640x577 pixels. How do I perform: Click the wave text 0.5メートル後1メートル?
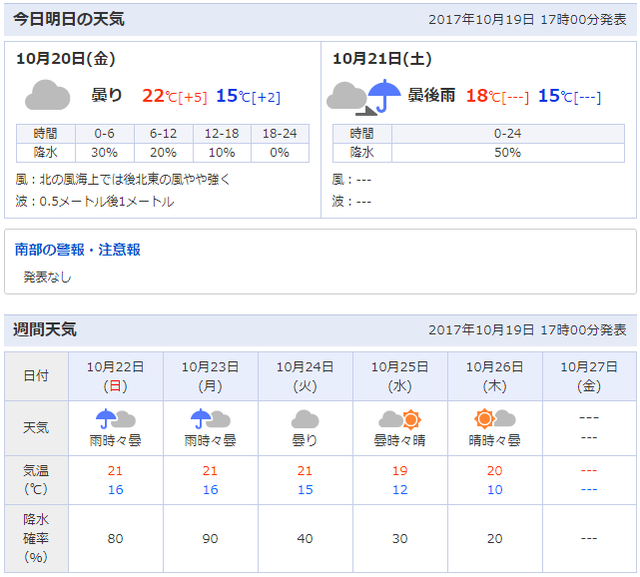107,202
